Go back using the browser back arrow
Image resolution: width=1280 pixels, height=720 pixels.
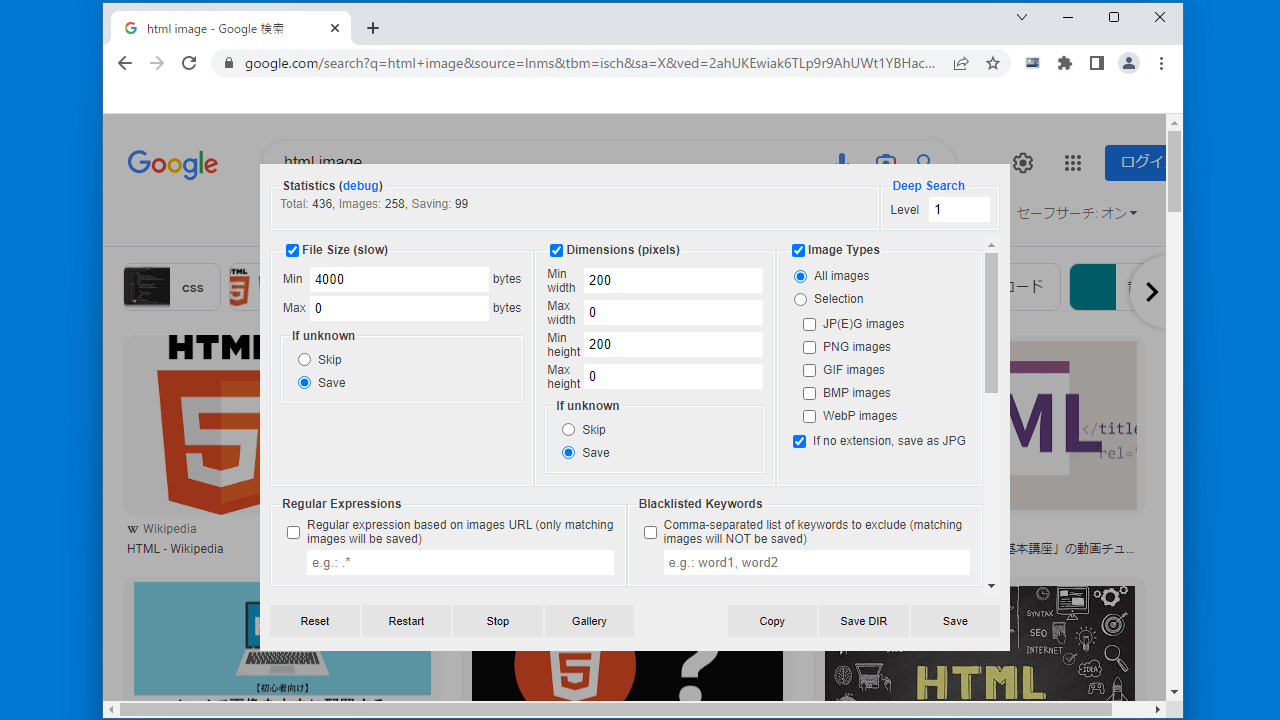tap(125, 63)
